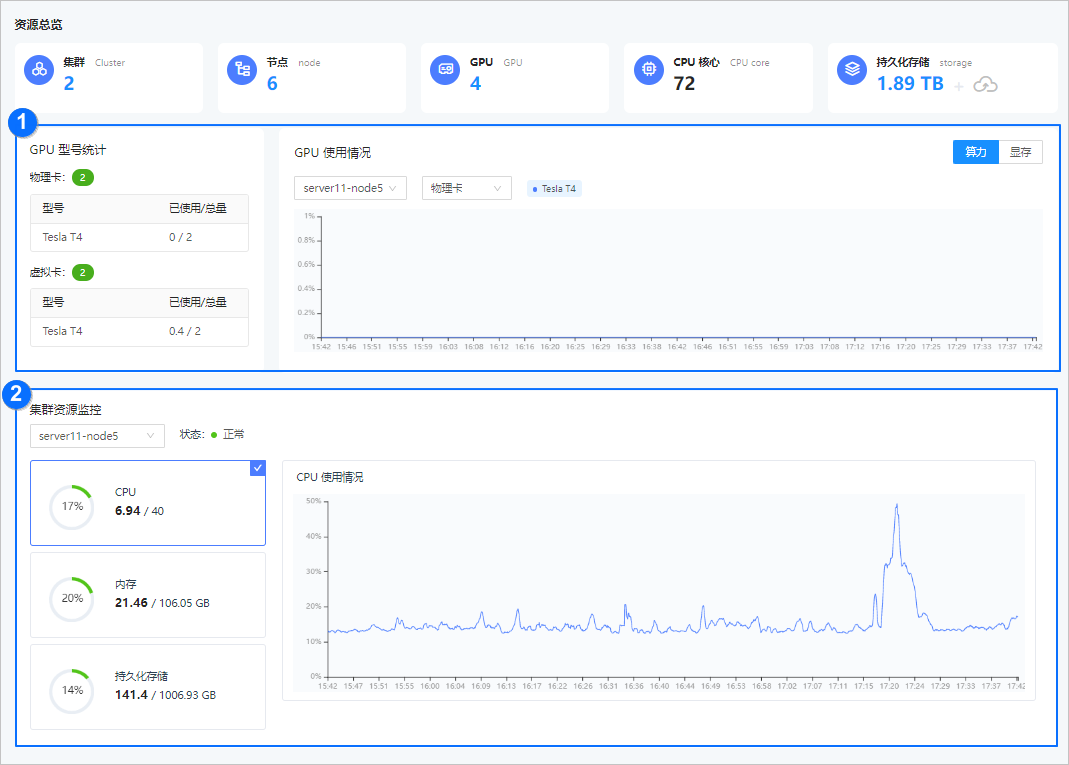Switch to the 显存 tab
1069x765 pixels.
pos(1021,152)
